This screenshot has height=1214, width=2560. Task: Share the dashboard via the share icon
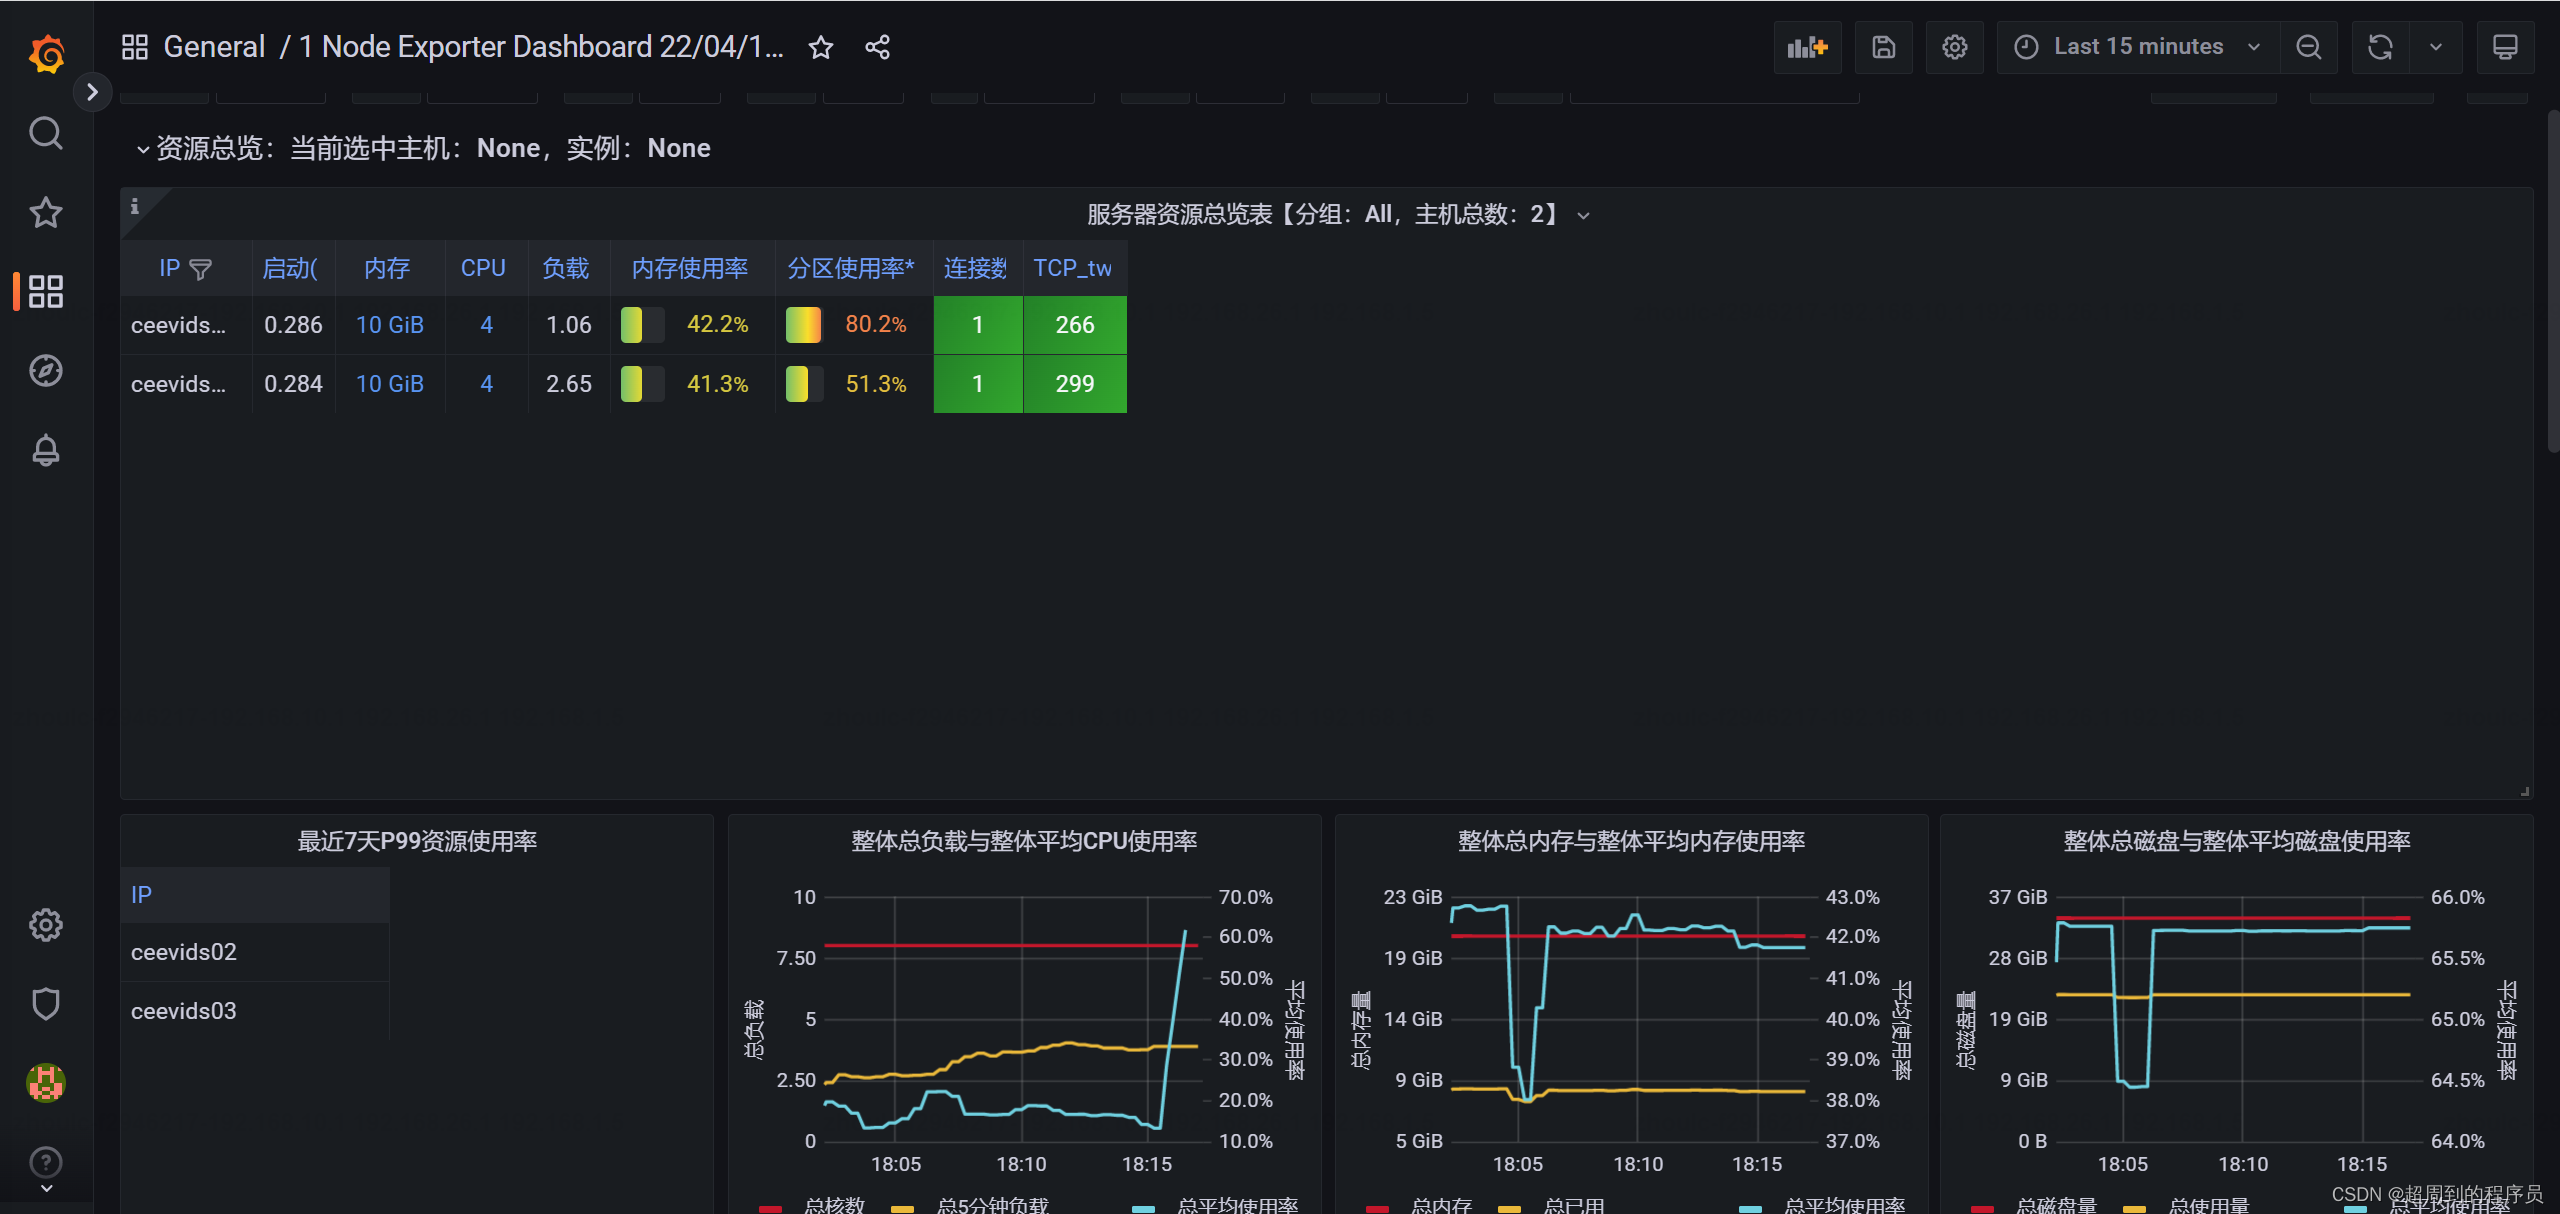click(877, 46)
